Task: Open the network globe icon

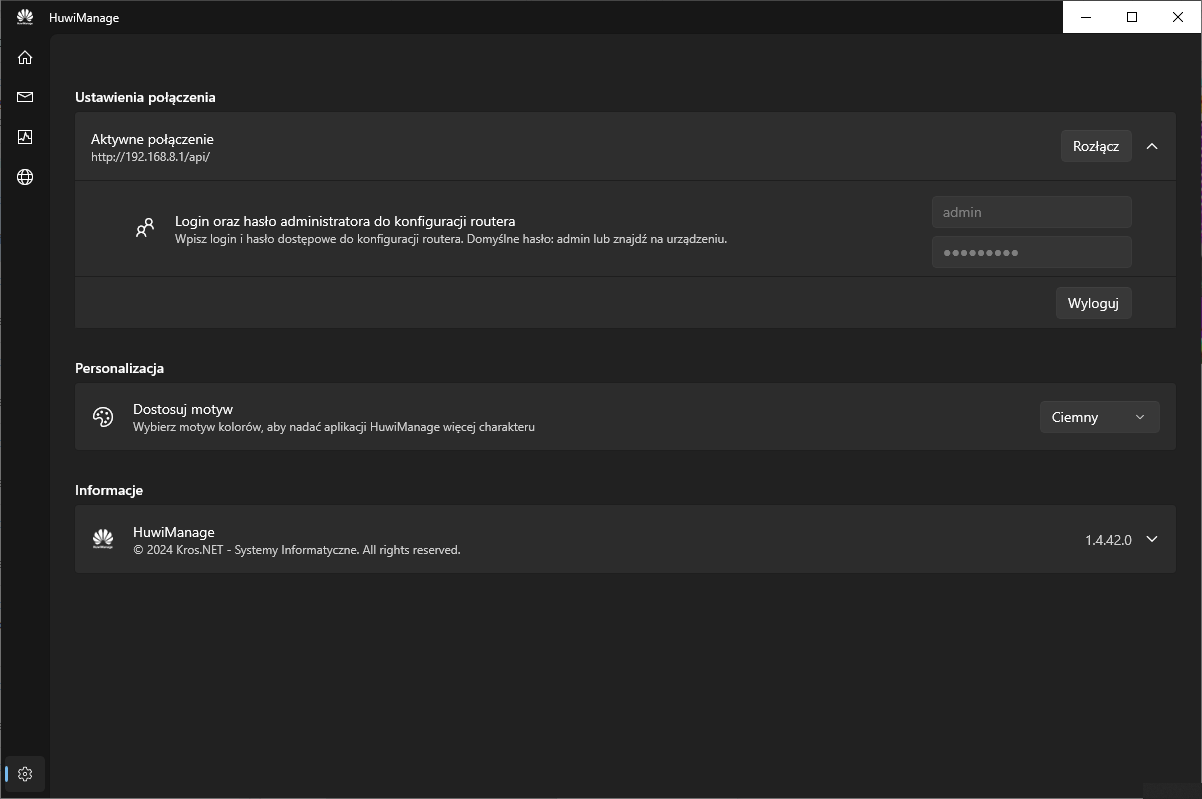Action: [25, 177]
